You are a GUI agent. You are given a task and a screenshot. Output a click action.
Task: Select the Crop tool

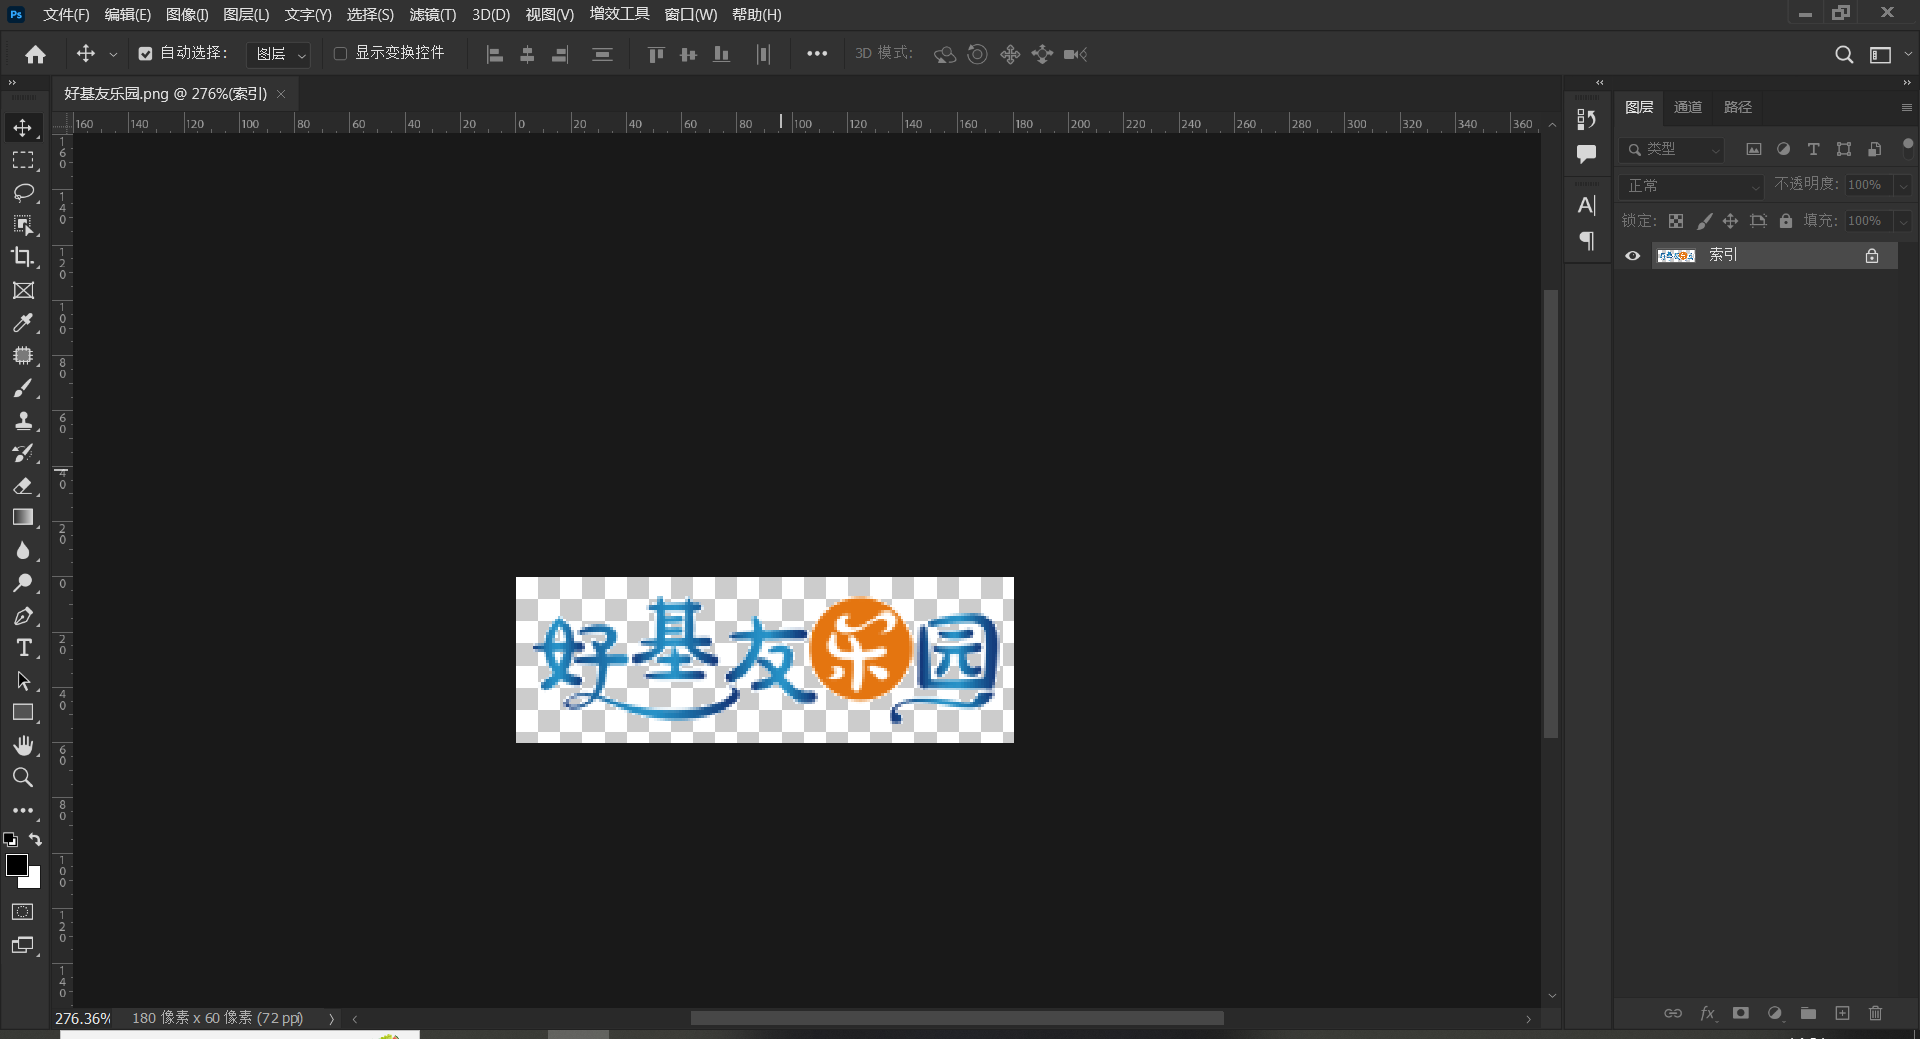[x=24, y=257]
